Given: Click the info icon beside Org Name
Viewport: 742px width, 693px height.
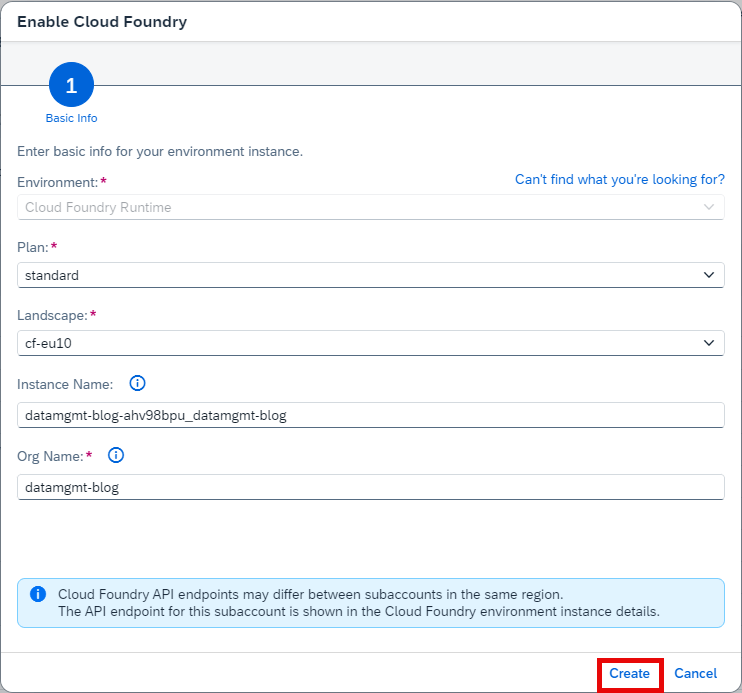Looking at the screenshot, I should click(x=116, y=455).
